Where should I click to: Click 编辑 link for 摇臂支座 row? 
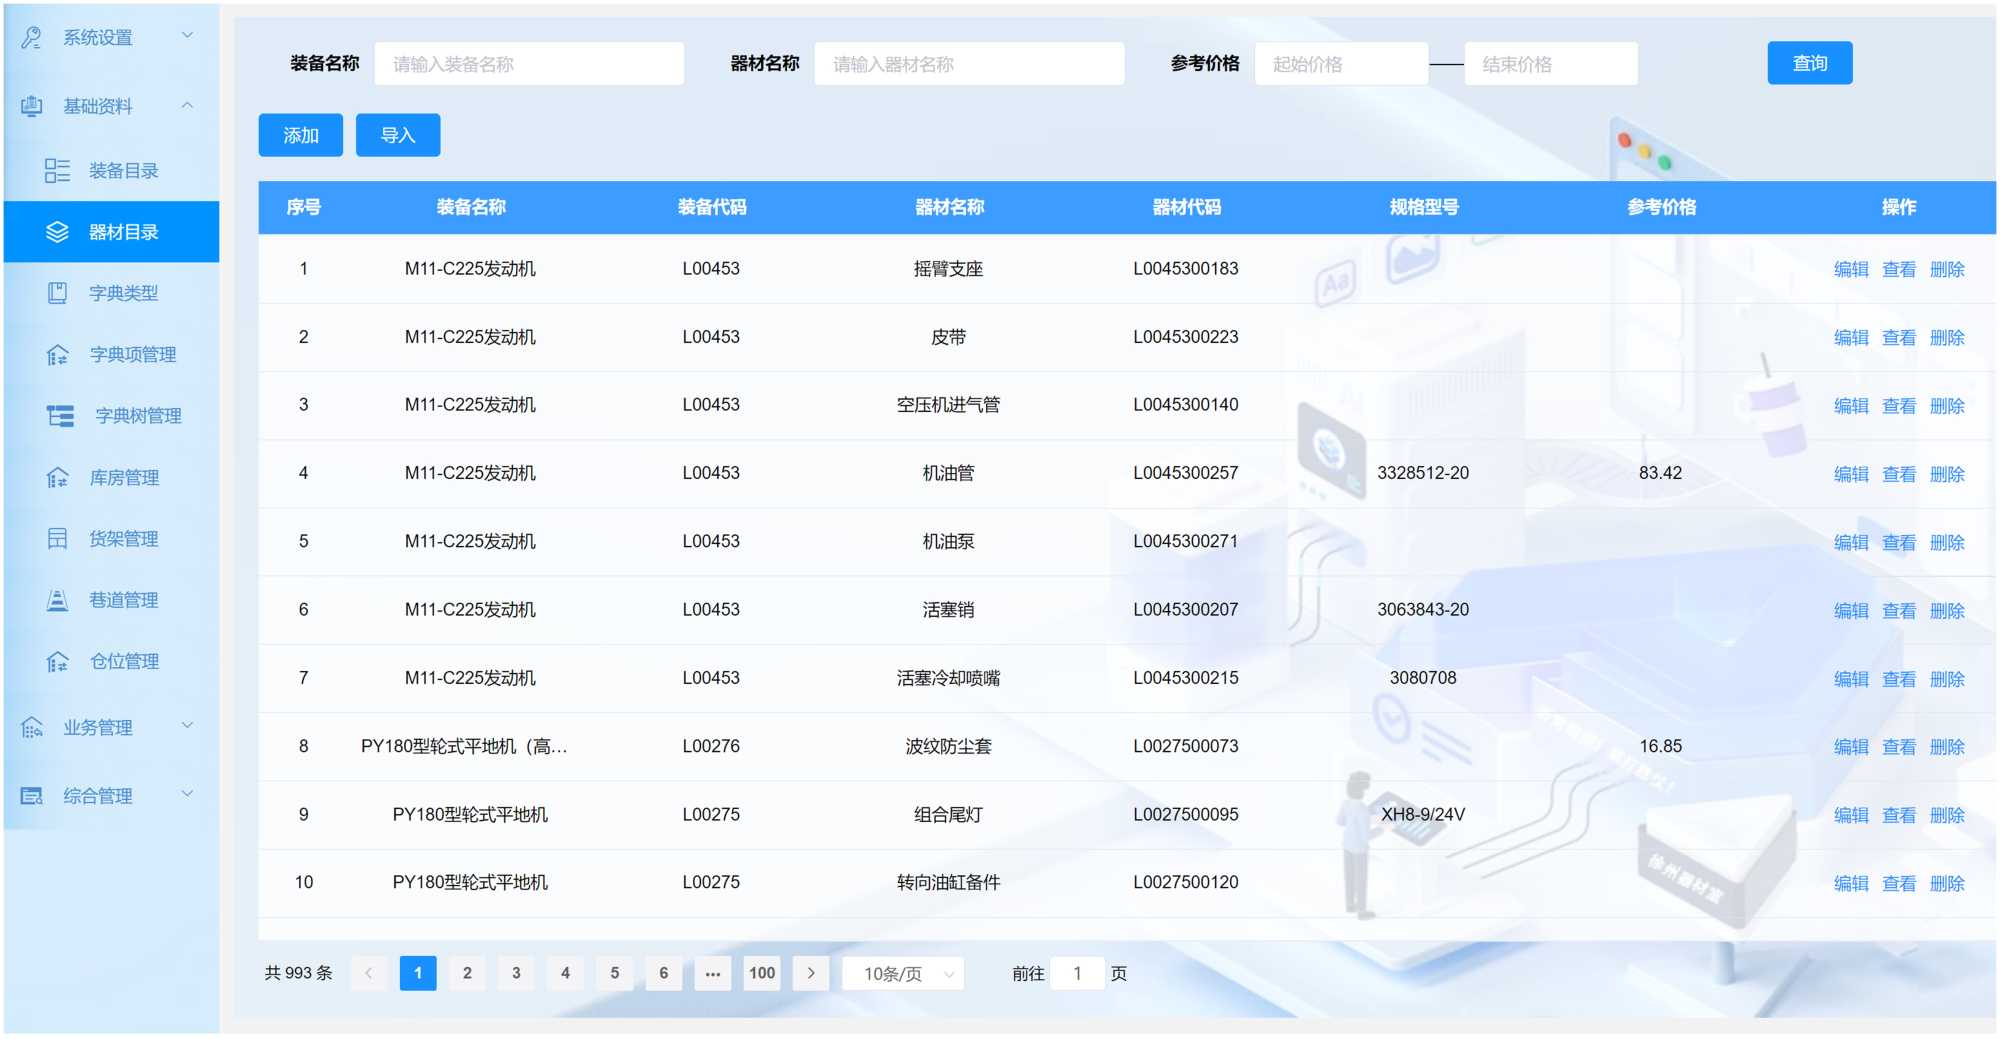coord(1850,269)
